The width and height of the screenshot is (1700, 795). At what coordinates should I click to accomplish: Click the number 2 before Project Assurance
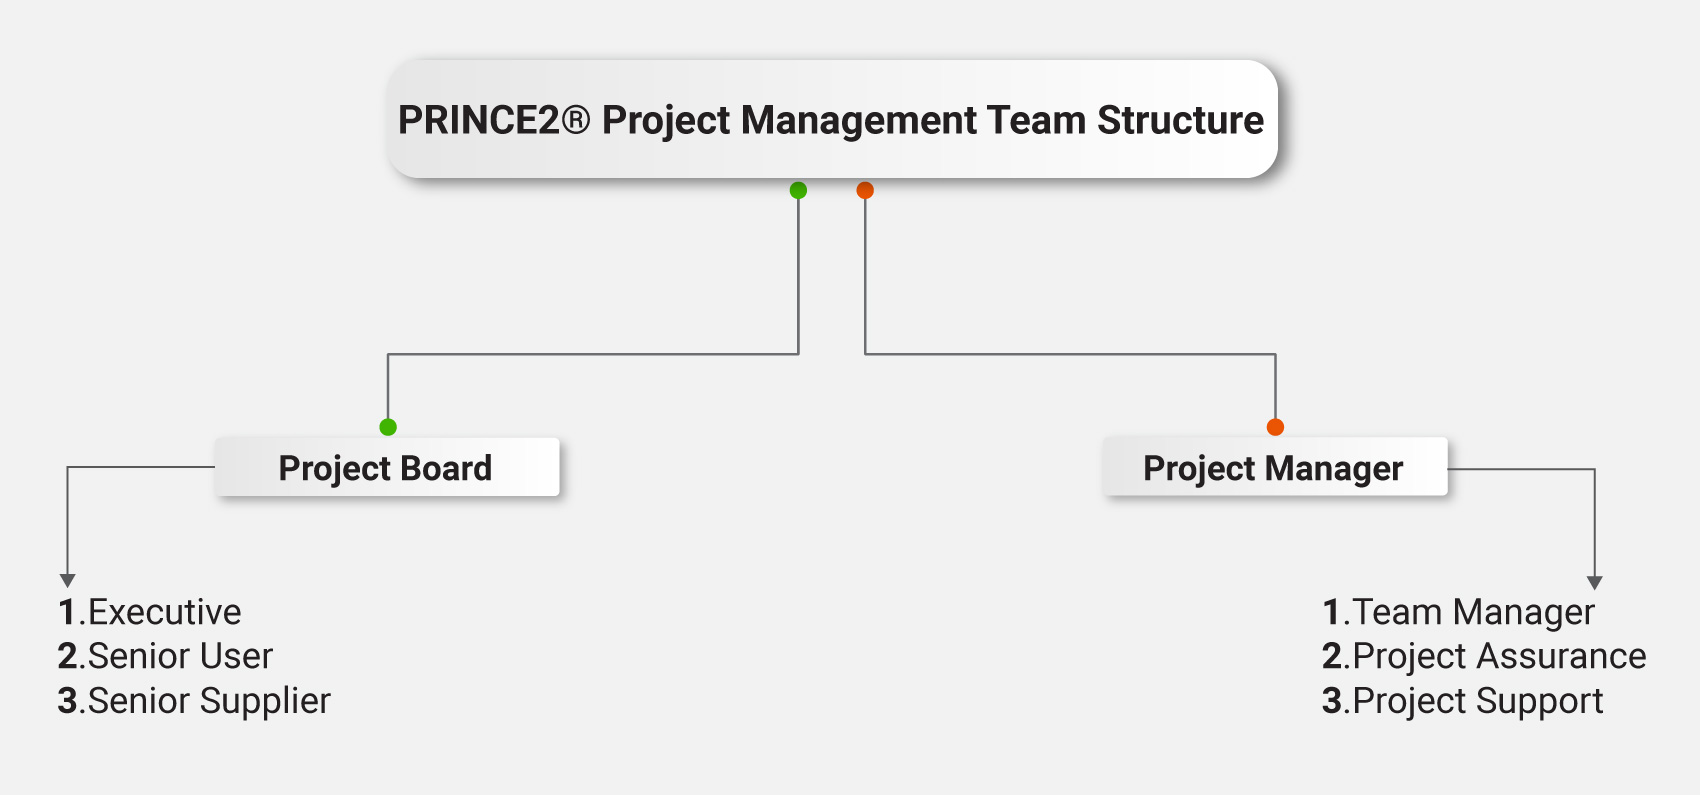click(1332, 656)
